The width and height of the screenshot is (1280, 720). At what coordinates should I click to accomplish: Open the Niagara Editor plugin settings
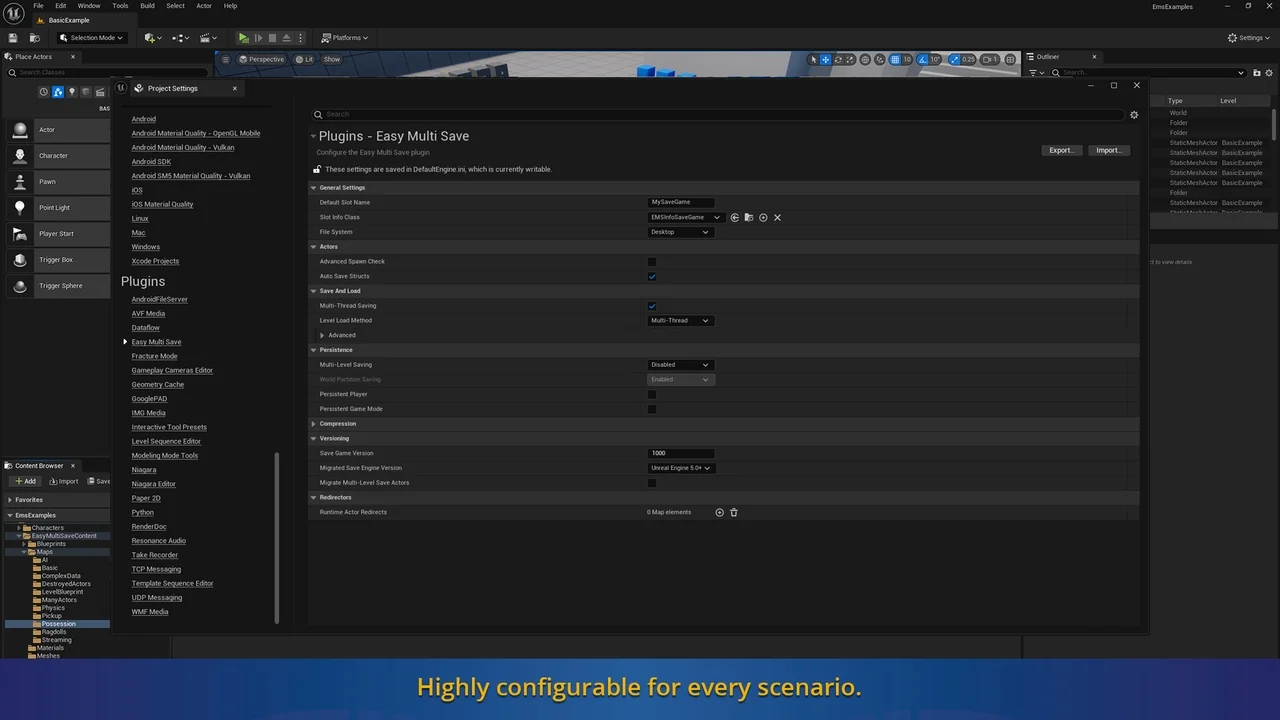(x=153, y=484)
